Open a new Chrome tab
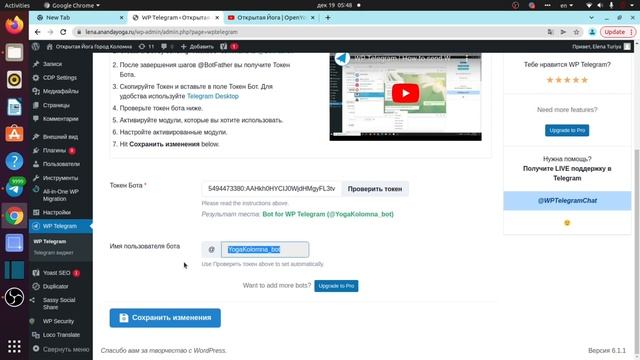 [328, 18]
